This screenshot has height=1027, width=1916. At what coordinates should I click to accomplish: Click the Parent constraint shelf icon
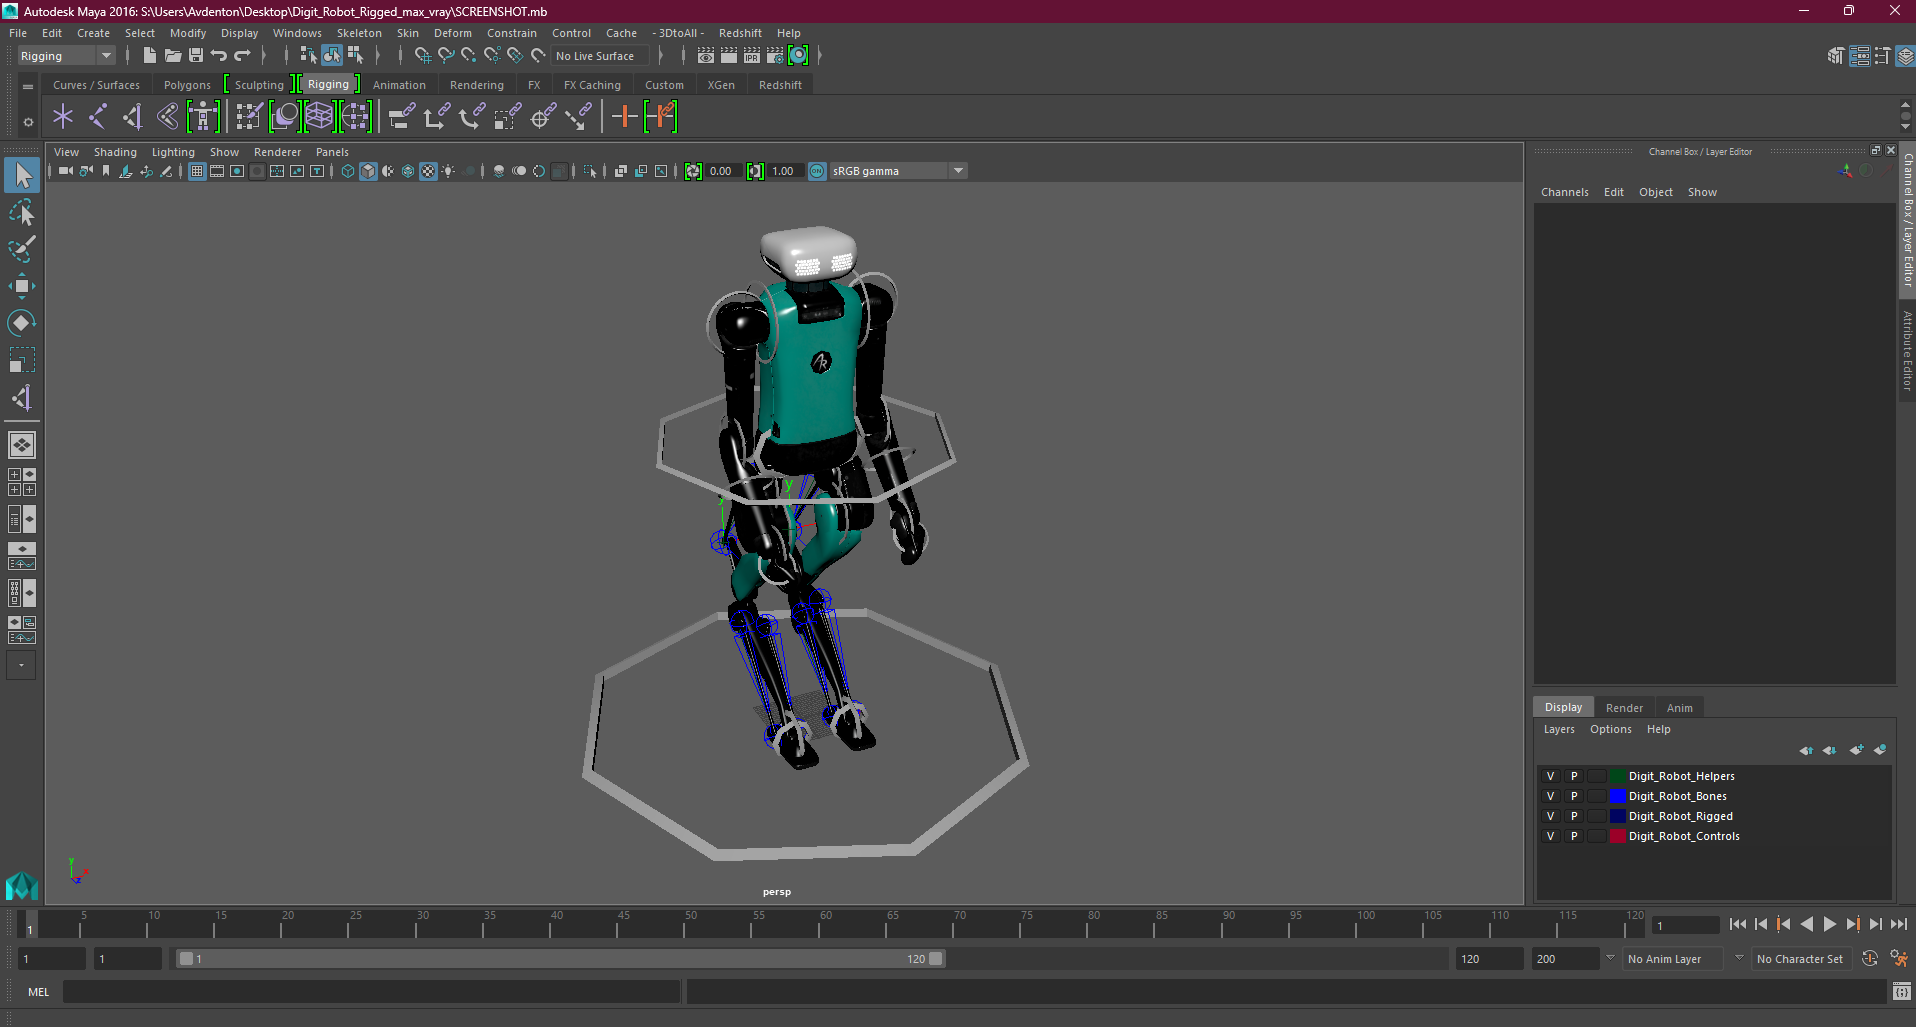pos(402,117)
